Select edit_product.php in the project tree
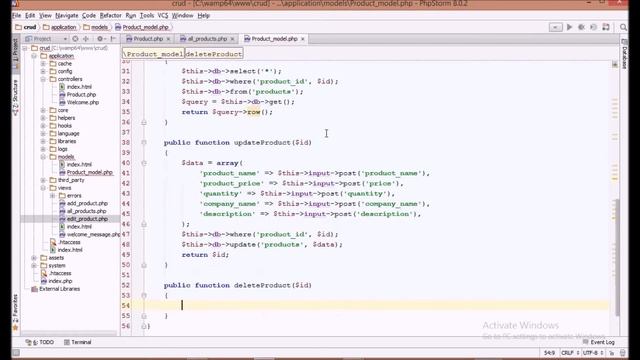Viewport: 640px width, 360px height. pos(87,219)
